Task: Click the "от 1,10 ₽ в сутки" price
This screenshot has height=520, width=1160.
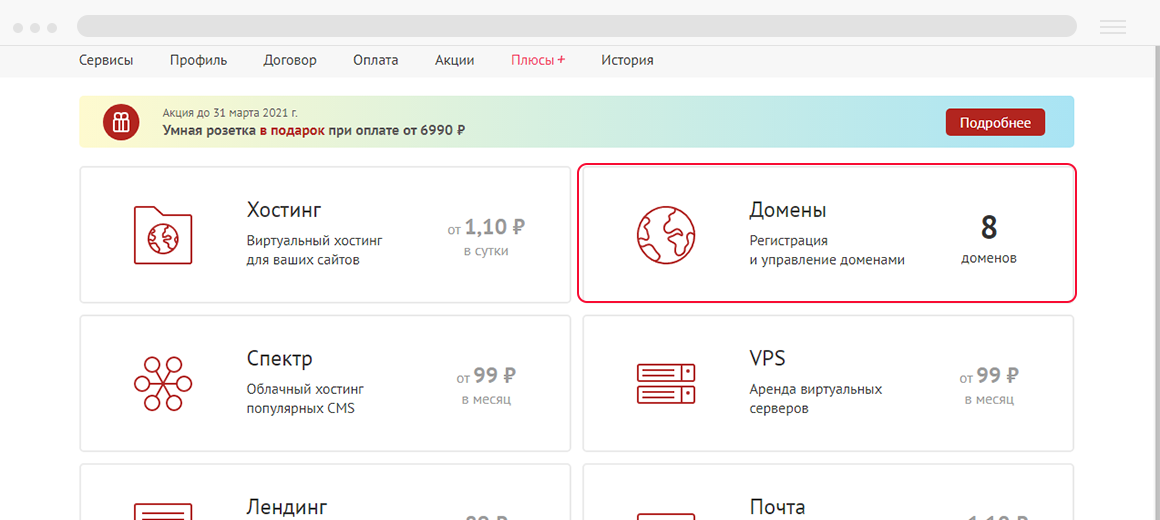Action: click(x=487, y=237)
